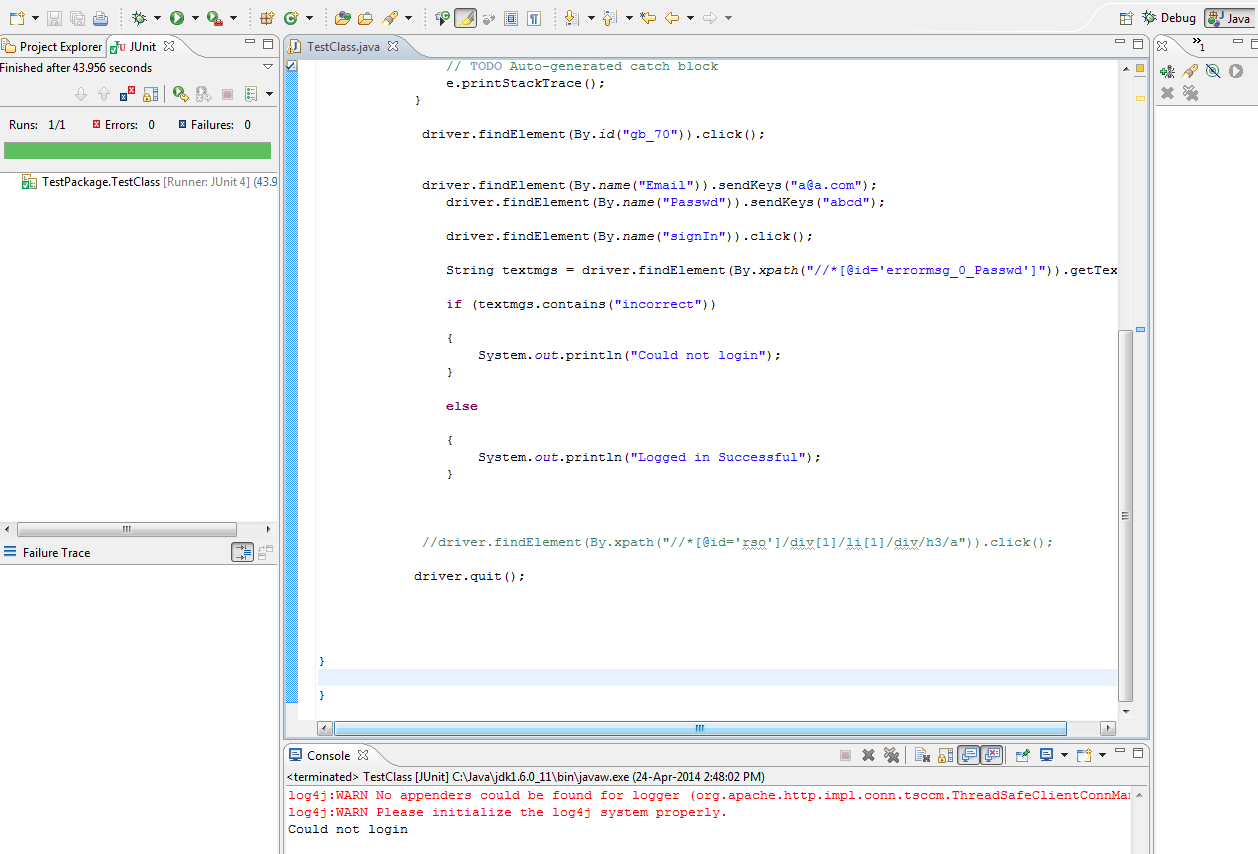Click the New Java Class icon
1258x854 pixels.
(x=291, y=18)
